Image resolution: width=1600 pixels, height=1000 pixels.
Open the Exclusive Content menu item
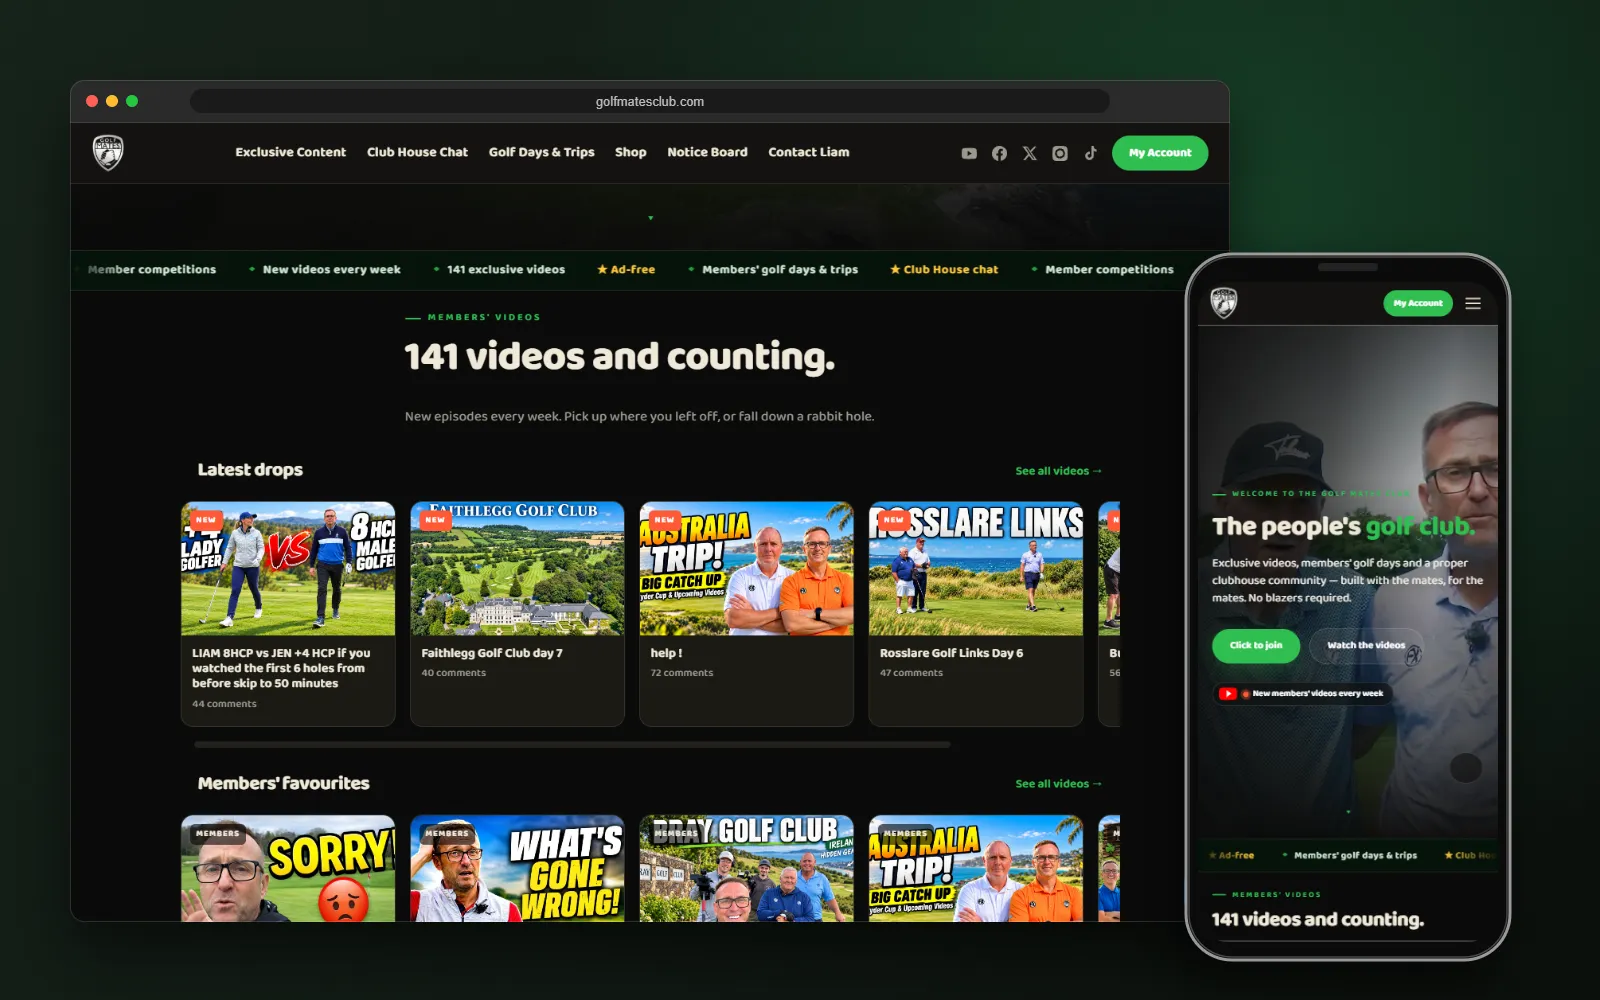[x=290, y=152]
